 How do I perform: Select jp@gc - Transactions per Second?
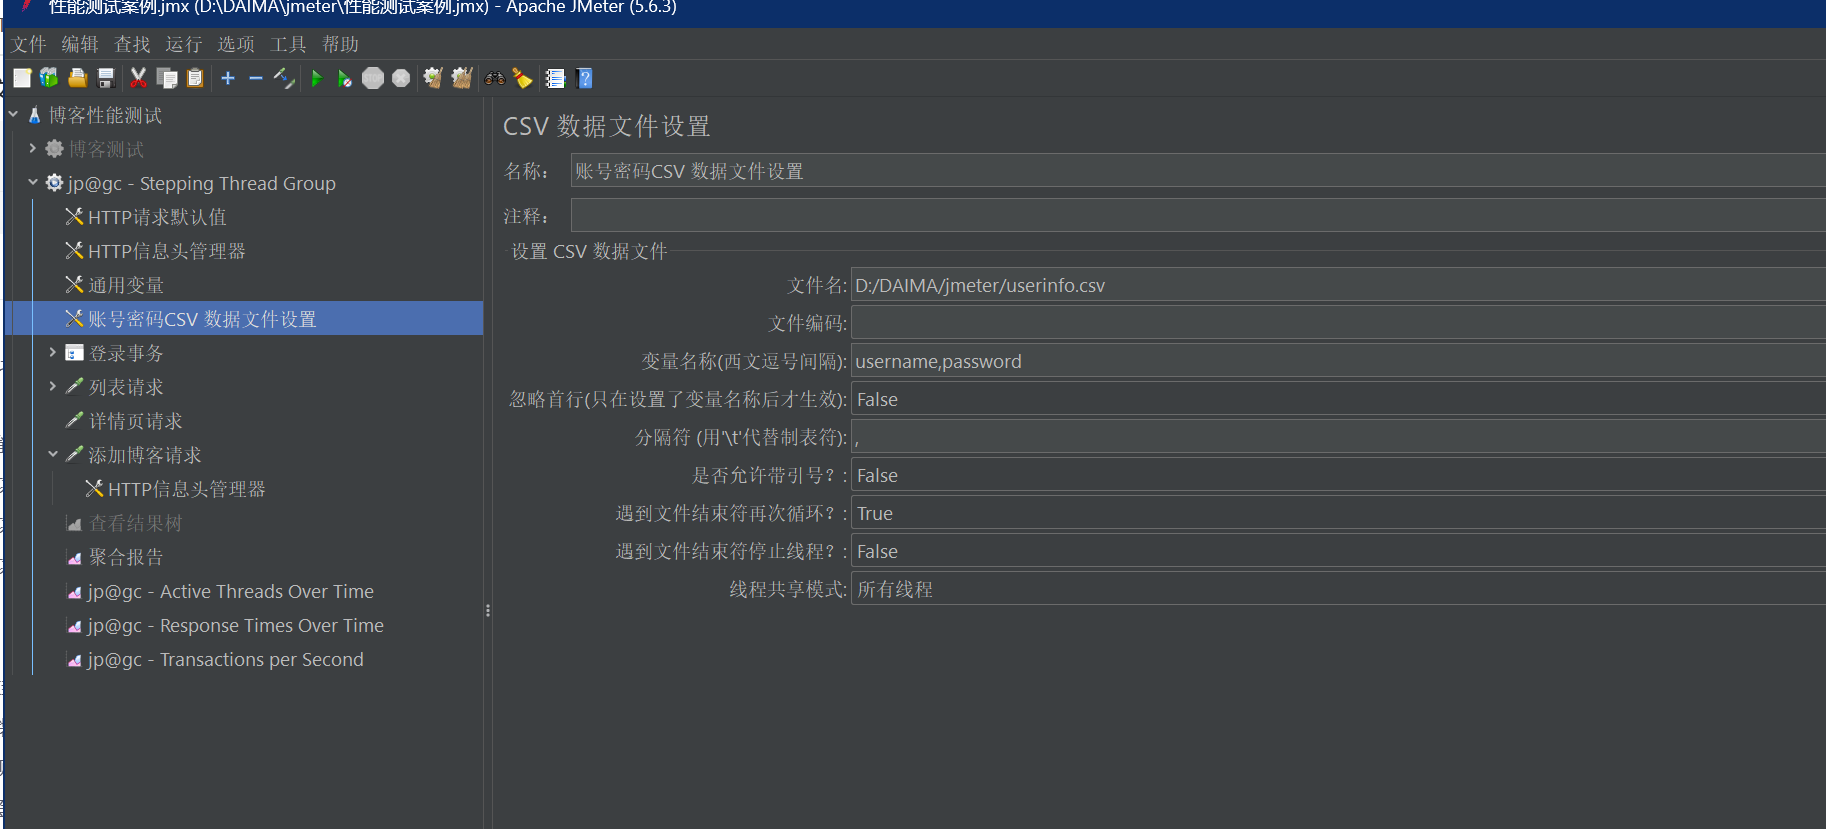[225, 659]
